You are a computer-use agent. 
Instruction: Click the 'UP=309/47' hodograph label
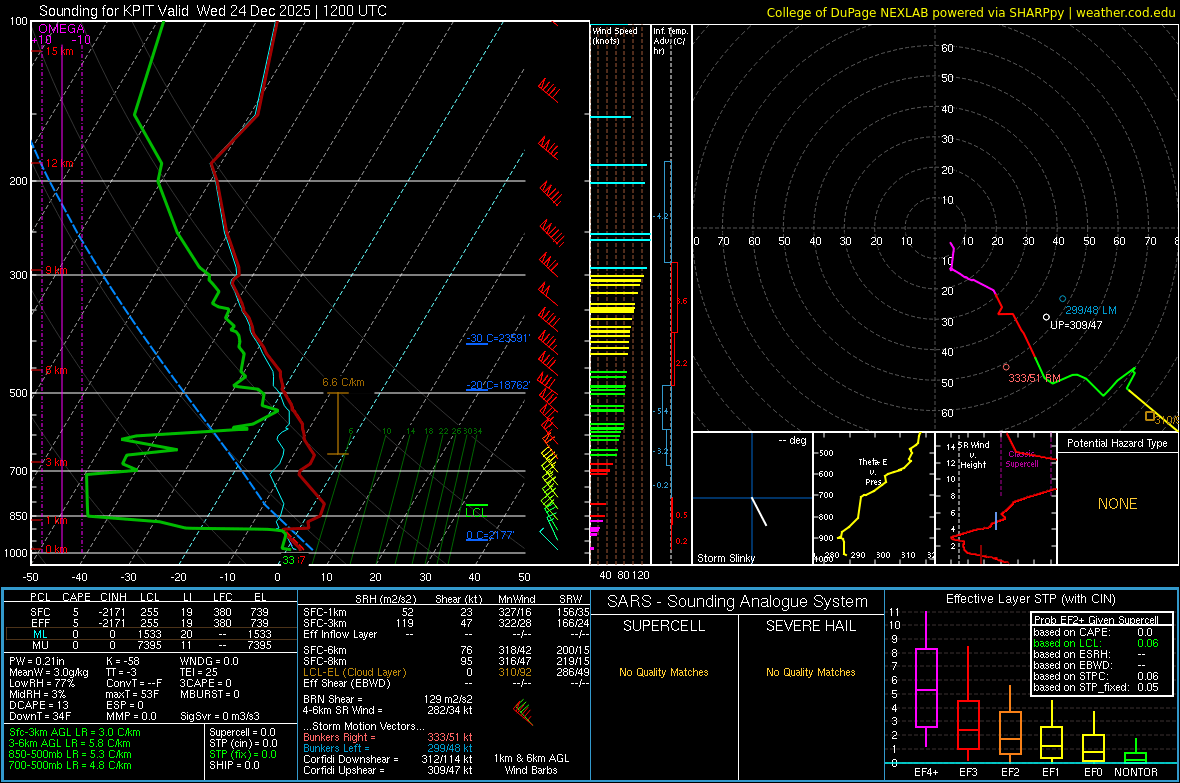click(1076, 325)
